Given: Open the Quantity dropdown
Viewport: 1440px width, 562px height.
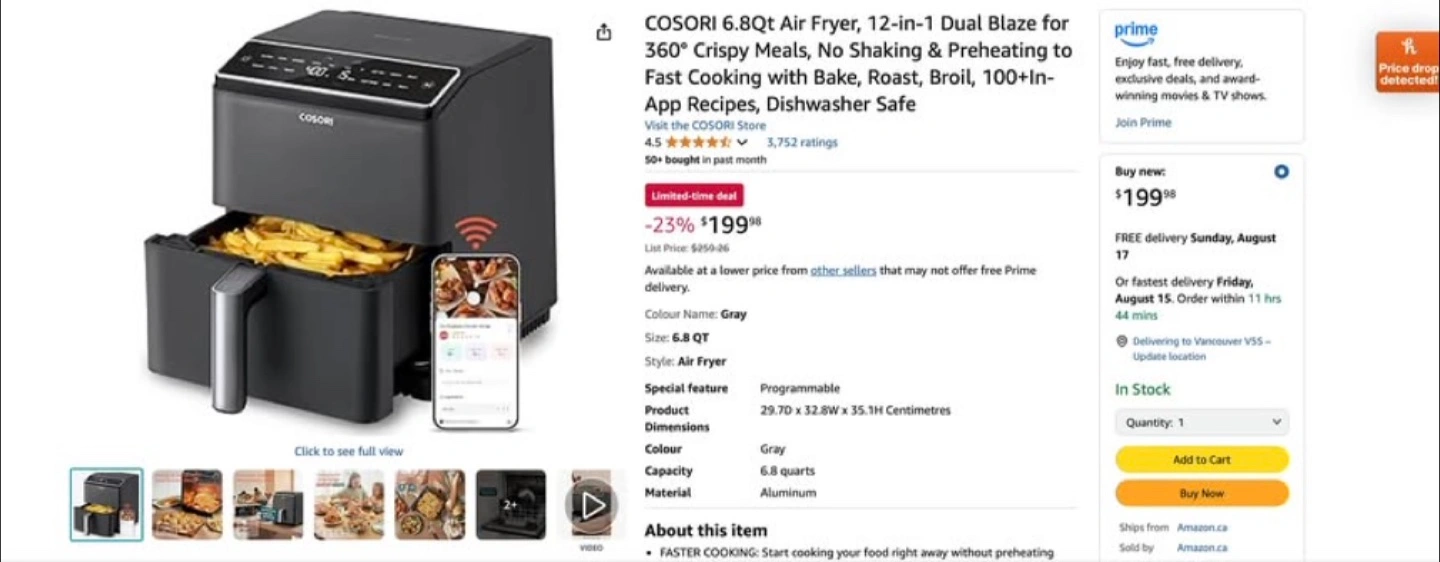Looking at the screenshot, I should point(1202,422).
